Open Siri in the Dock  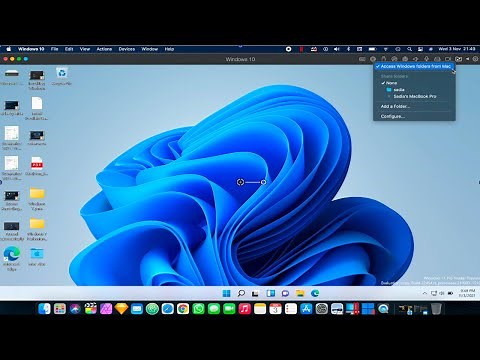(x=75, y=309)
